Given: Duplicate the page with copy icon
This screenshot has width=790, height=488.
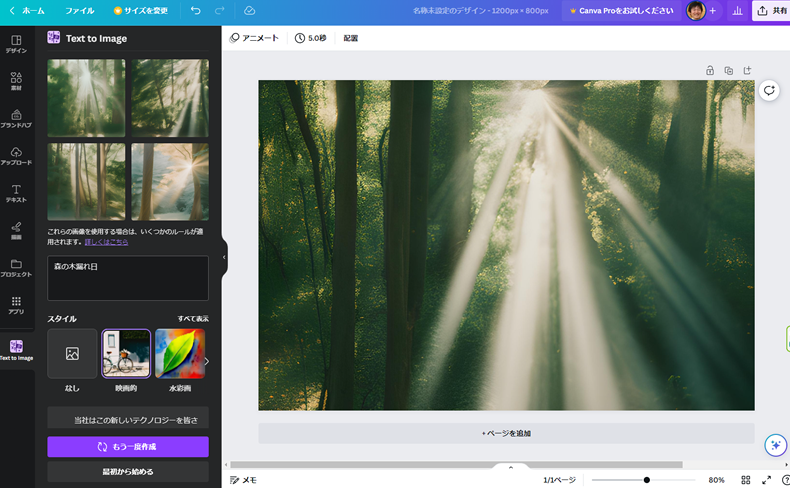Looking at the screenshot, I should click(728, 70).
